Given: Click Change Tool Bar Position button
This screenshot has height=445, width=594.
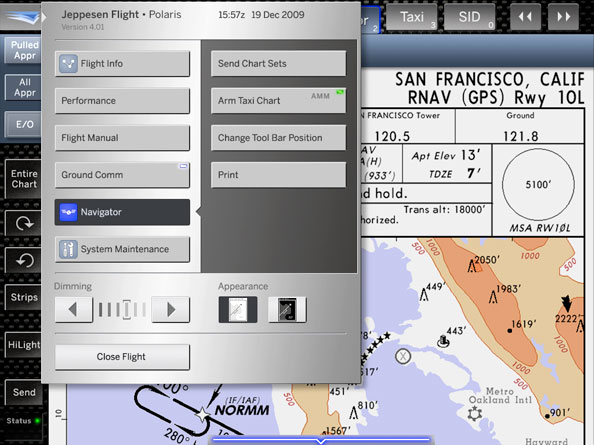Looking at the screenshot, I should coord(278,137).
